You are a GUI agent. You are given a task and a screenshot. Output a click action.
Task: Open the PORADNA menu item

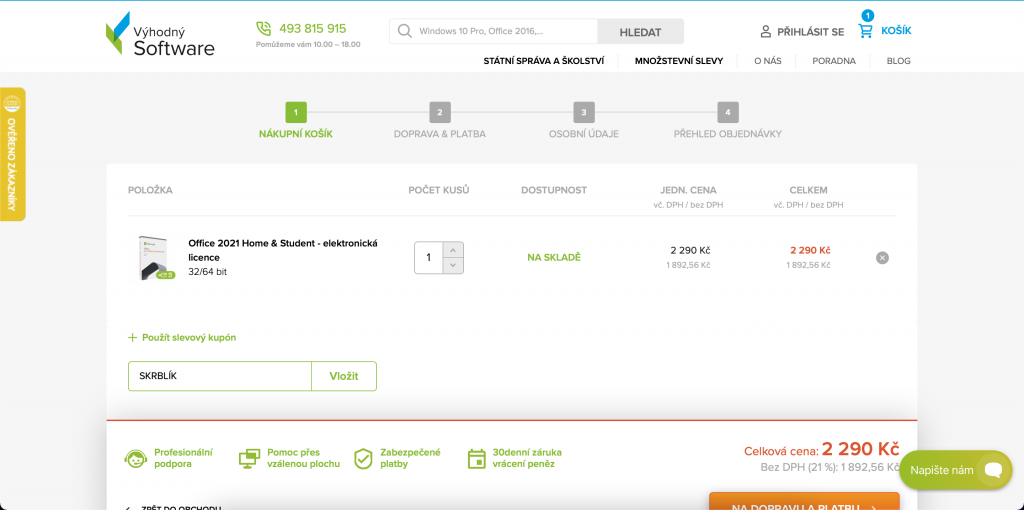[x=834, y=61]
